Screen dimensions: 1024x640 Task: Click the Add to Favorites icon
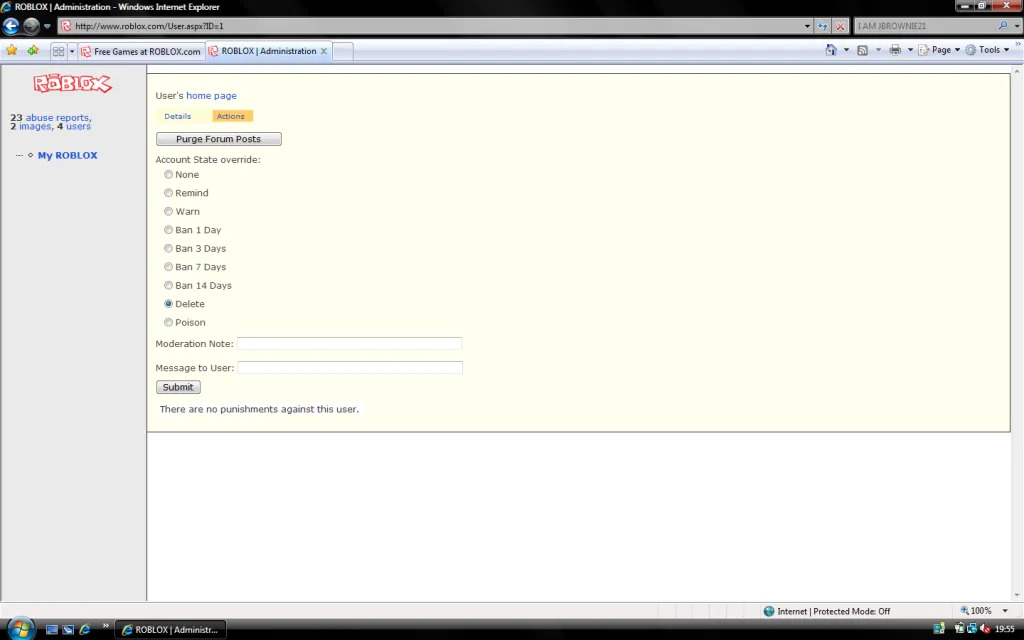point(33,50)
